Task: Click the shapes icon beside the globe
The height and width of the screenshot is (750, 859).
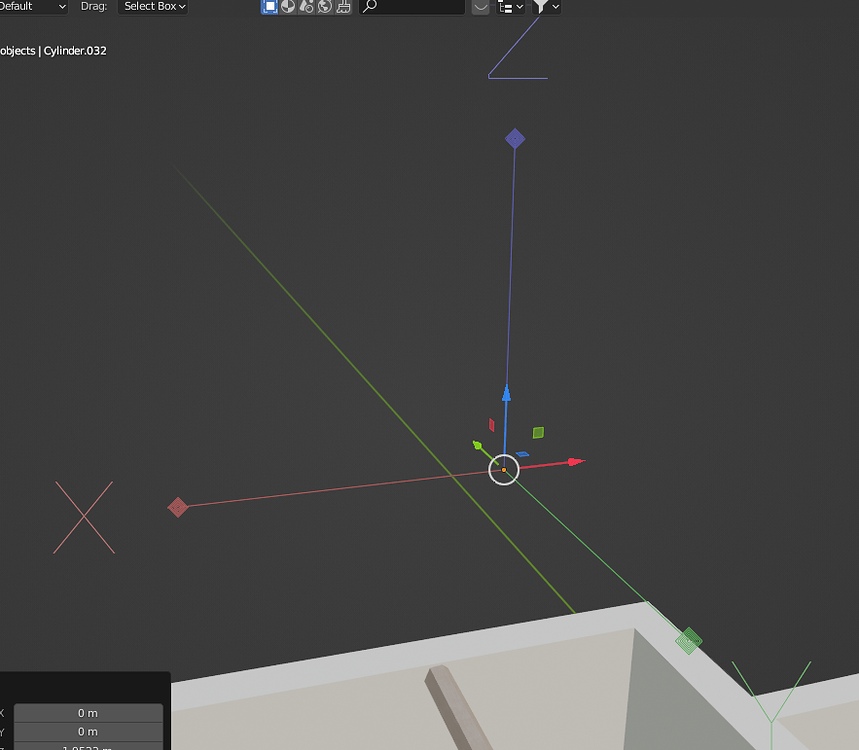Action: click(x=307, y=7)
